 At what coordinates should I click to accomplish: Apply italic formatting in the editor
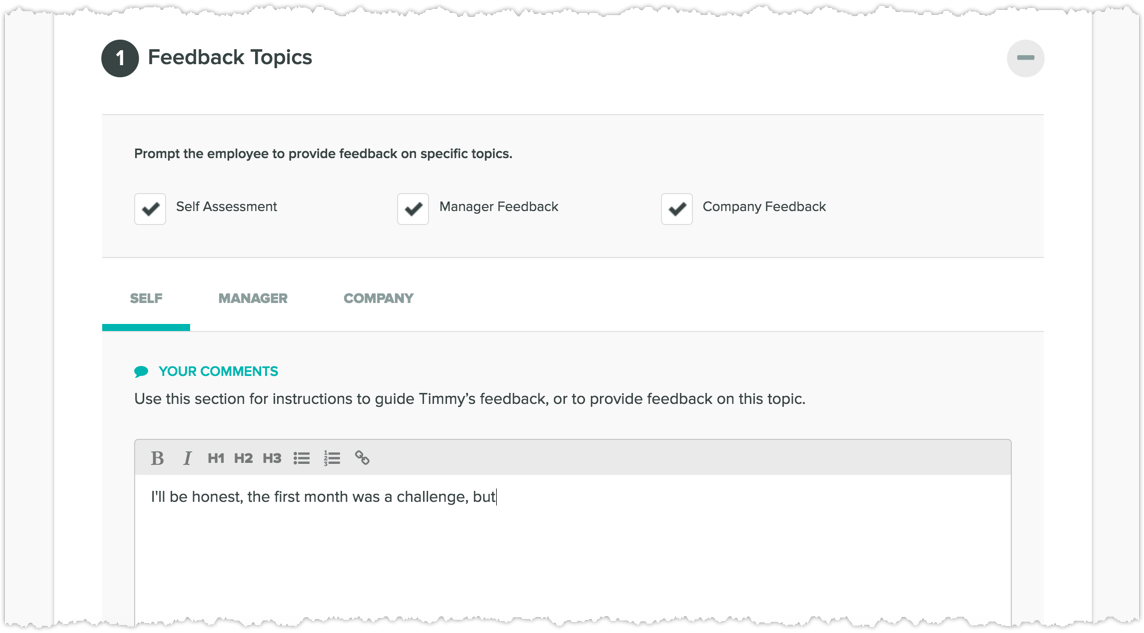187,457
